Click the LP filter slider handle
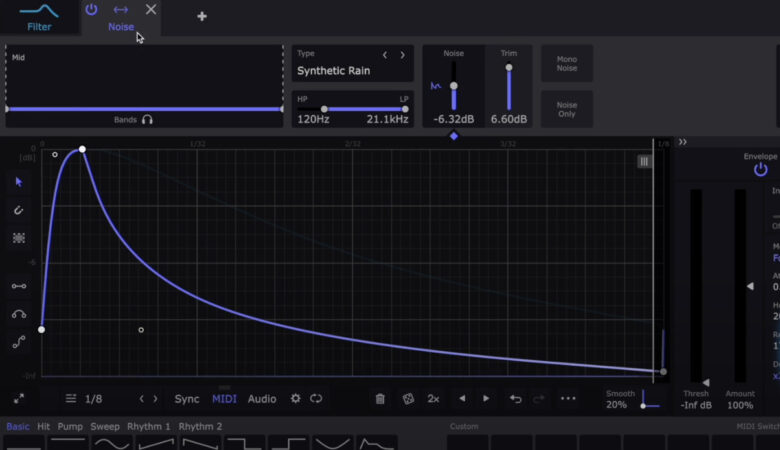Image resolution: width=780 pixels, height=450 pixels. [405, 109]
